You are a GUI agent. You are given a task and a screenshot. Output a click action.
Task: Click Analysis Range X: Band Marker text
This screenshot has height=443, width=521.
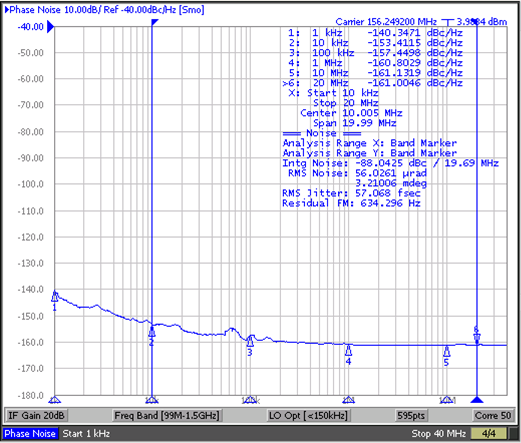(x=370, y=143)
